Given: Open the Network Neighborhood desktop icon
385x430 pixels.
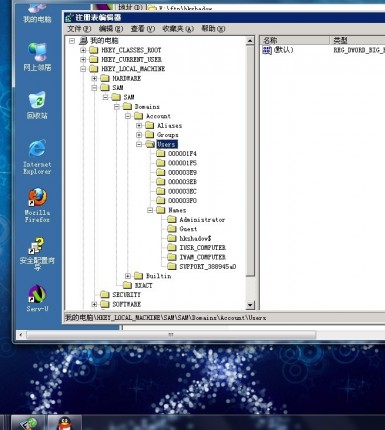Looking at the screenshot, I should tap(37, 57).
